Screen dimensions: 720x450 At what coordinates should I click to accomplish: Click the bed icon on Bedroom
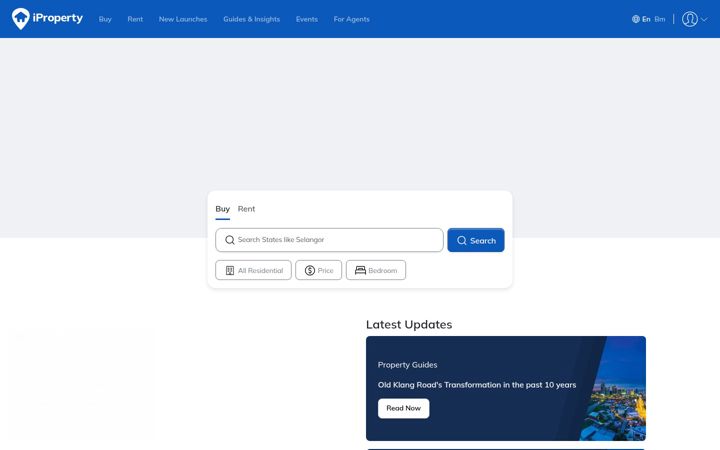360,270
